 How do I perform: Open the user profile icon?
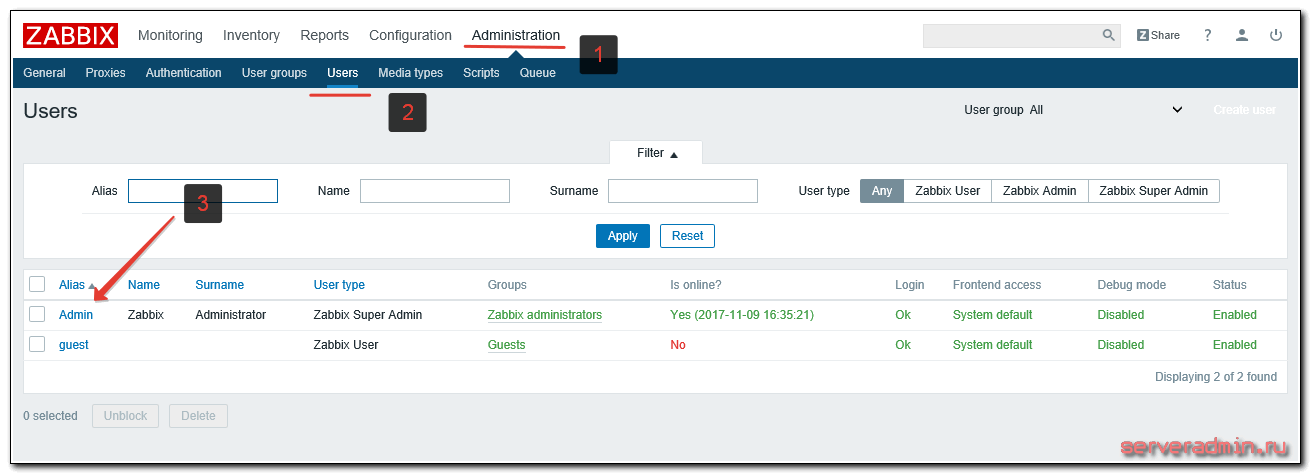(1241, 35)
